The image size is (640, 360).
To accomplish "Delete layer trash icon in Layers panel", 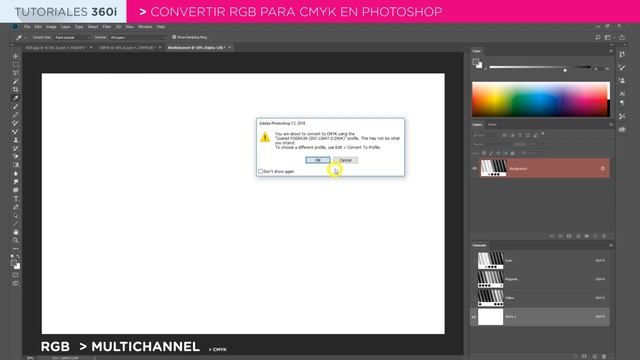I will 604,236.
